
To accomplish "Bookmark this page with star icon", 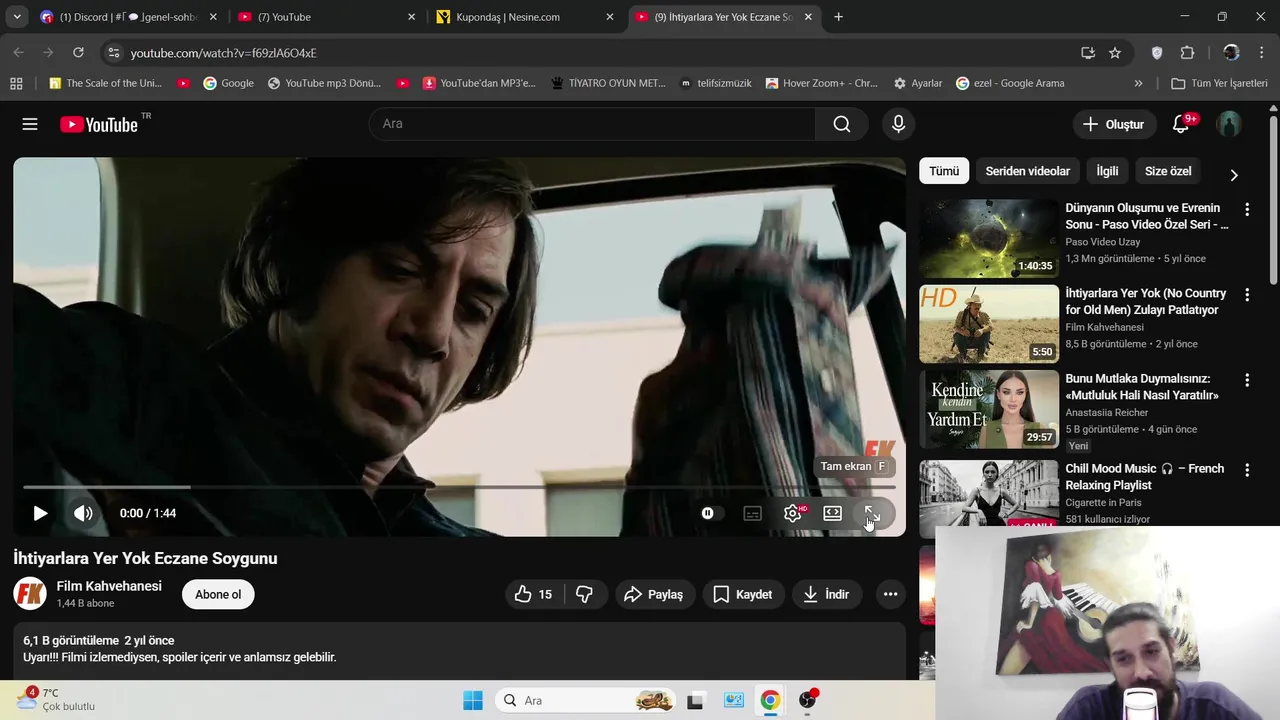I will pyautogui.click(x=1115, y=53).
